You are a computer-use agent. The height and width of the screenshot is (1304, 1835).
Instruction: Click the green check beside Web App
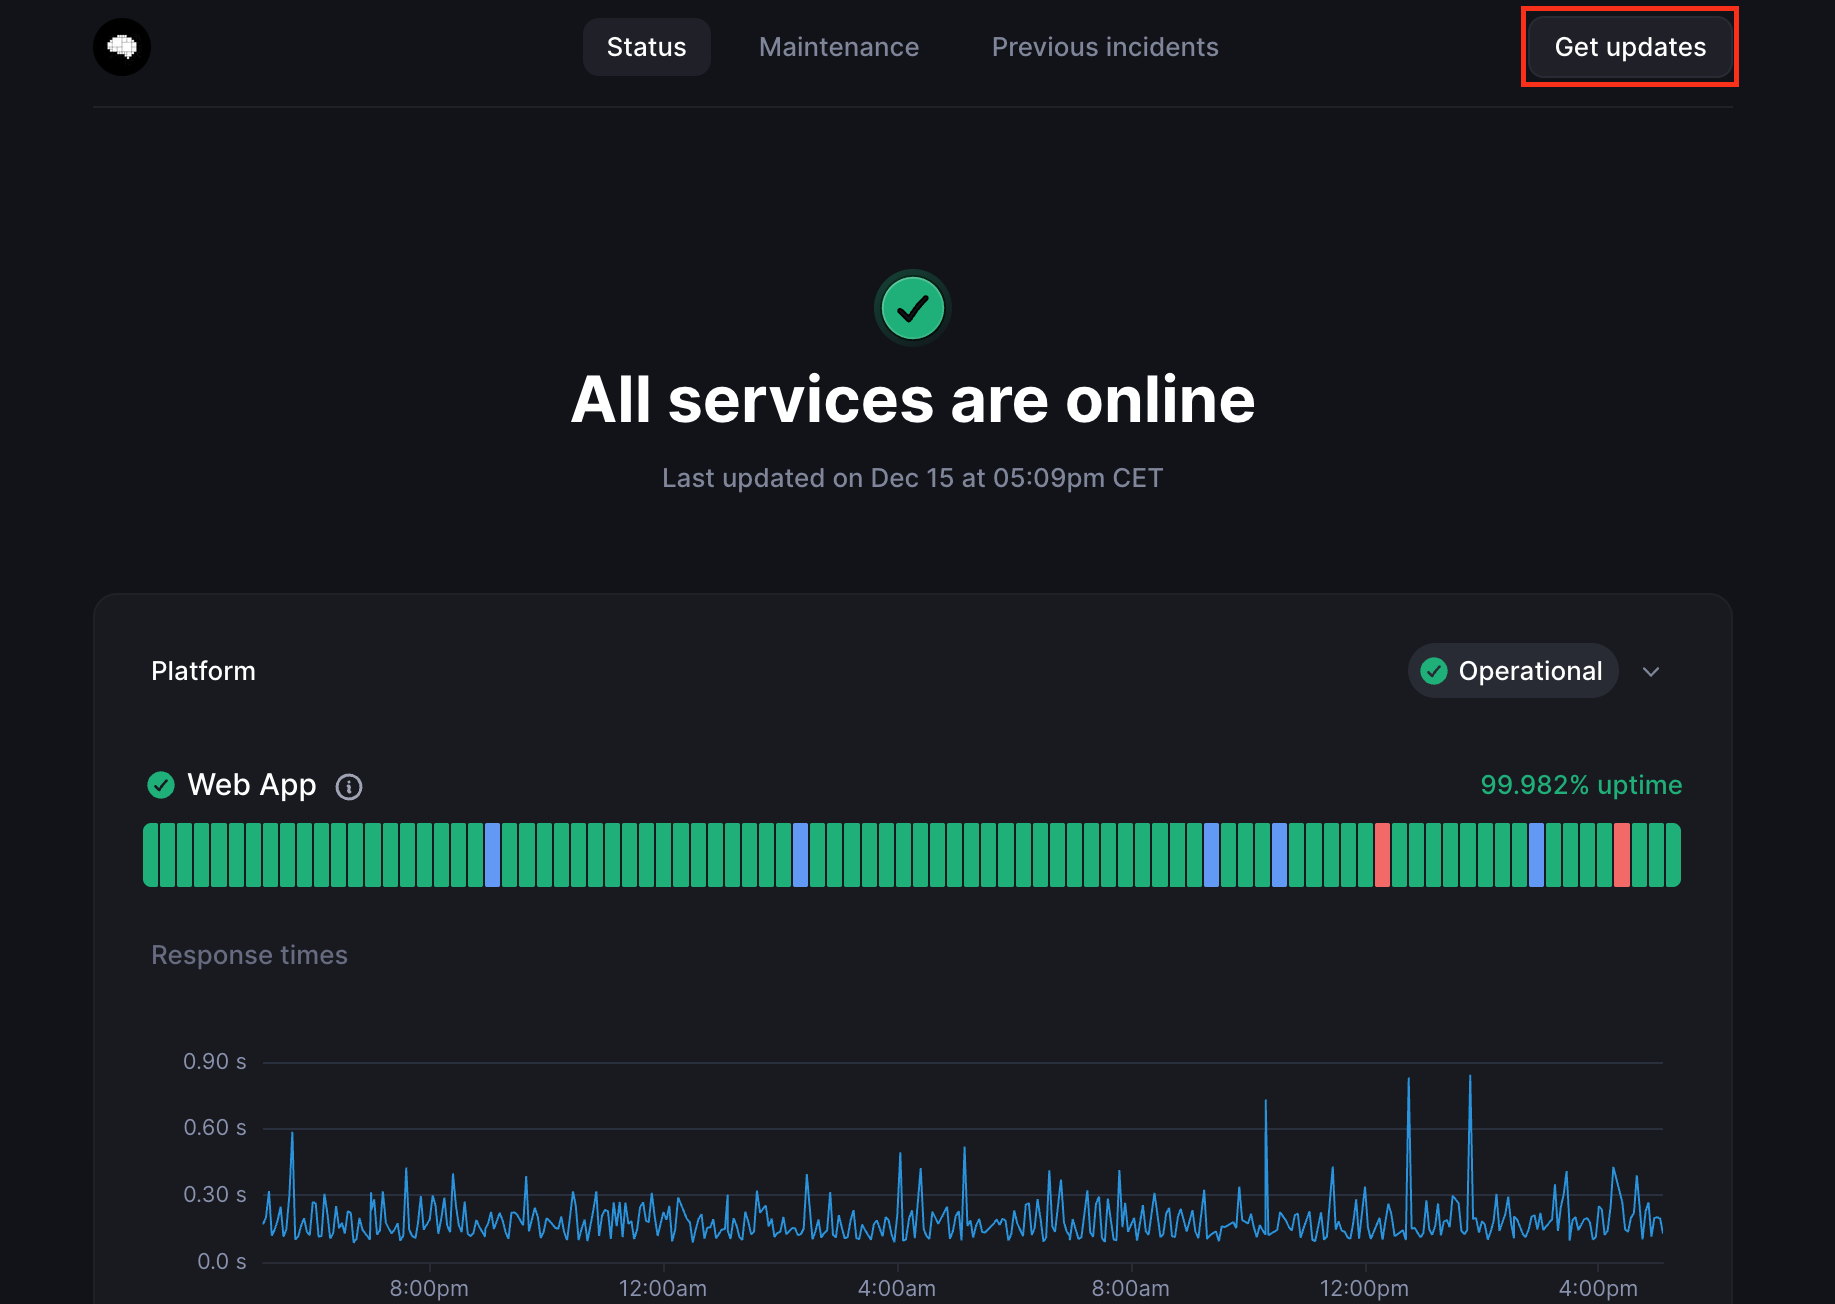click(x=161, y=785)
